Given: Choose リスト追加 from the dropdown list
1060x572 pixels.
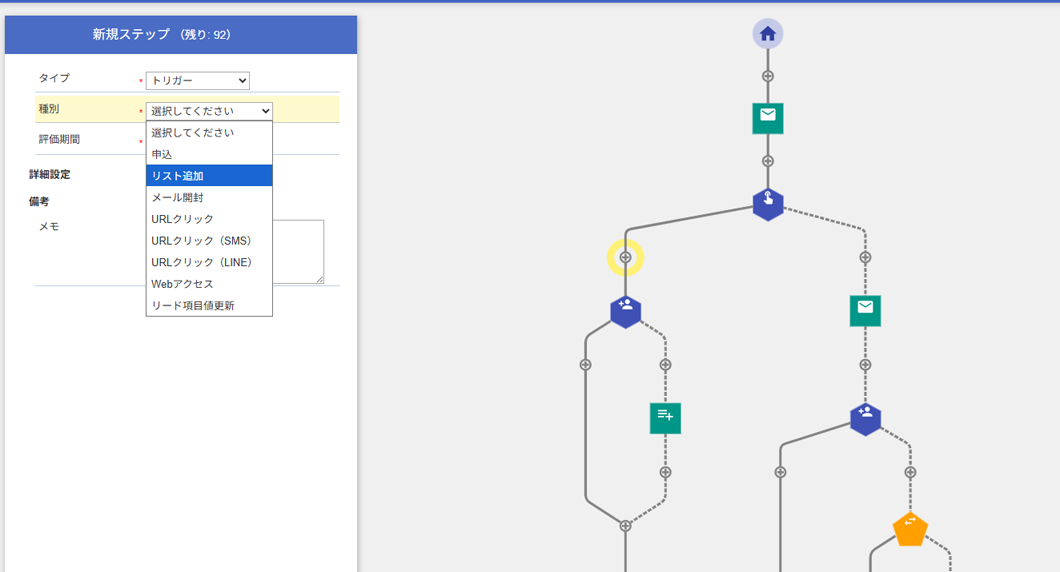Looking at the screenshot, I should [208, 176].
